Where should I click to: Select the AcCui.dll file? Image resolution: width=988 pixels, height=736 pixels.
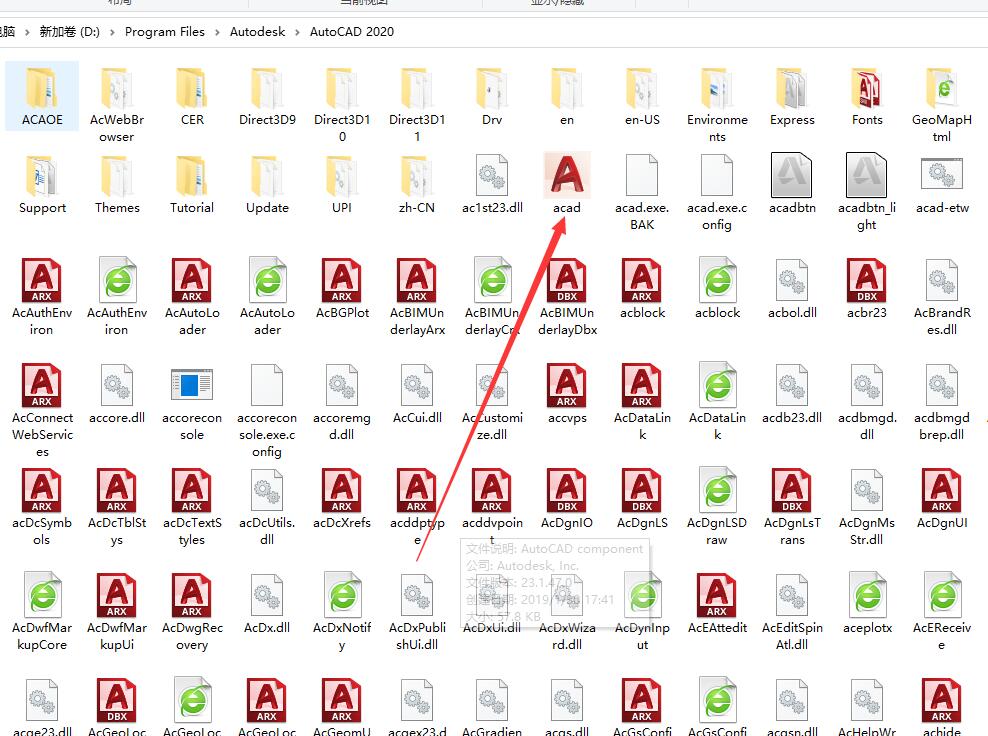(417, 393)
